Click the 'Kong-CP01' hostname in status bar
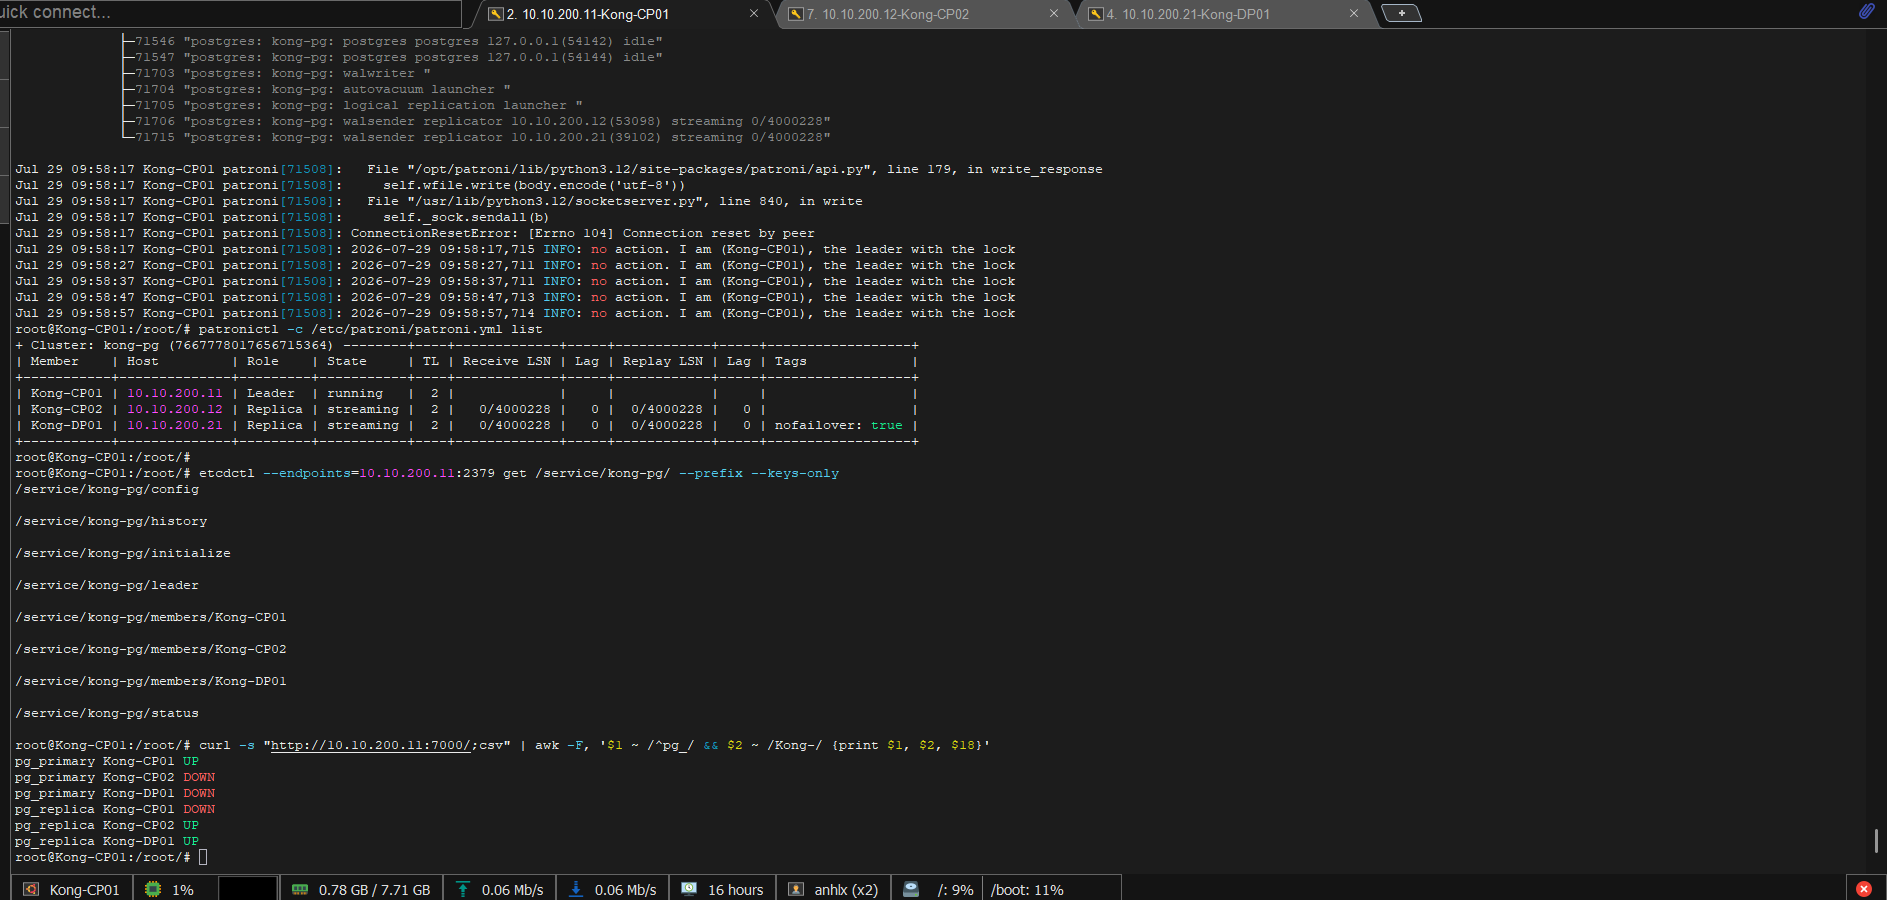 [x=84, y=890]
